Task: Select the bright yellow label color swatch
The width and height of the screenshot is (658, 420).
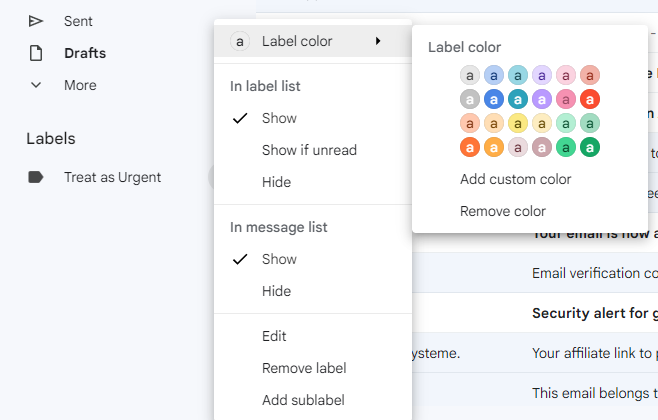Action: (x=518, y=123)
